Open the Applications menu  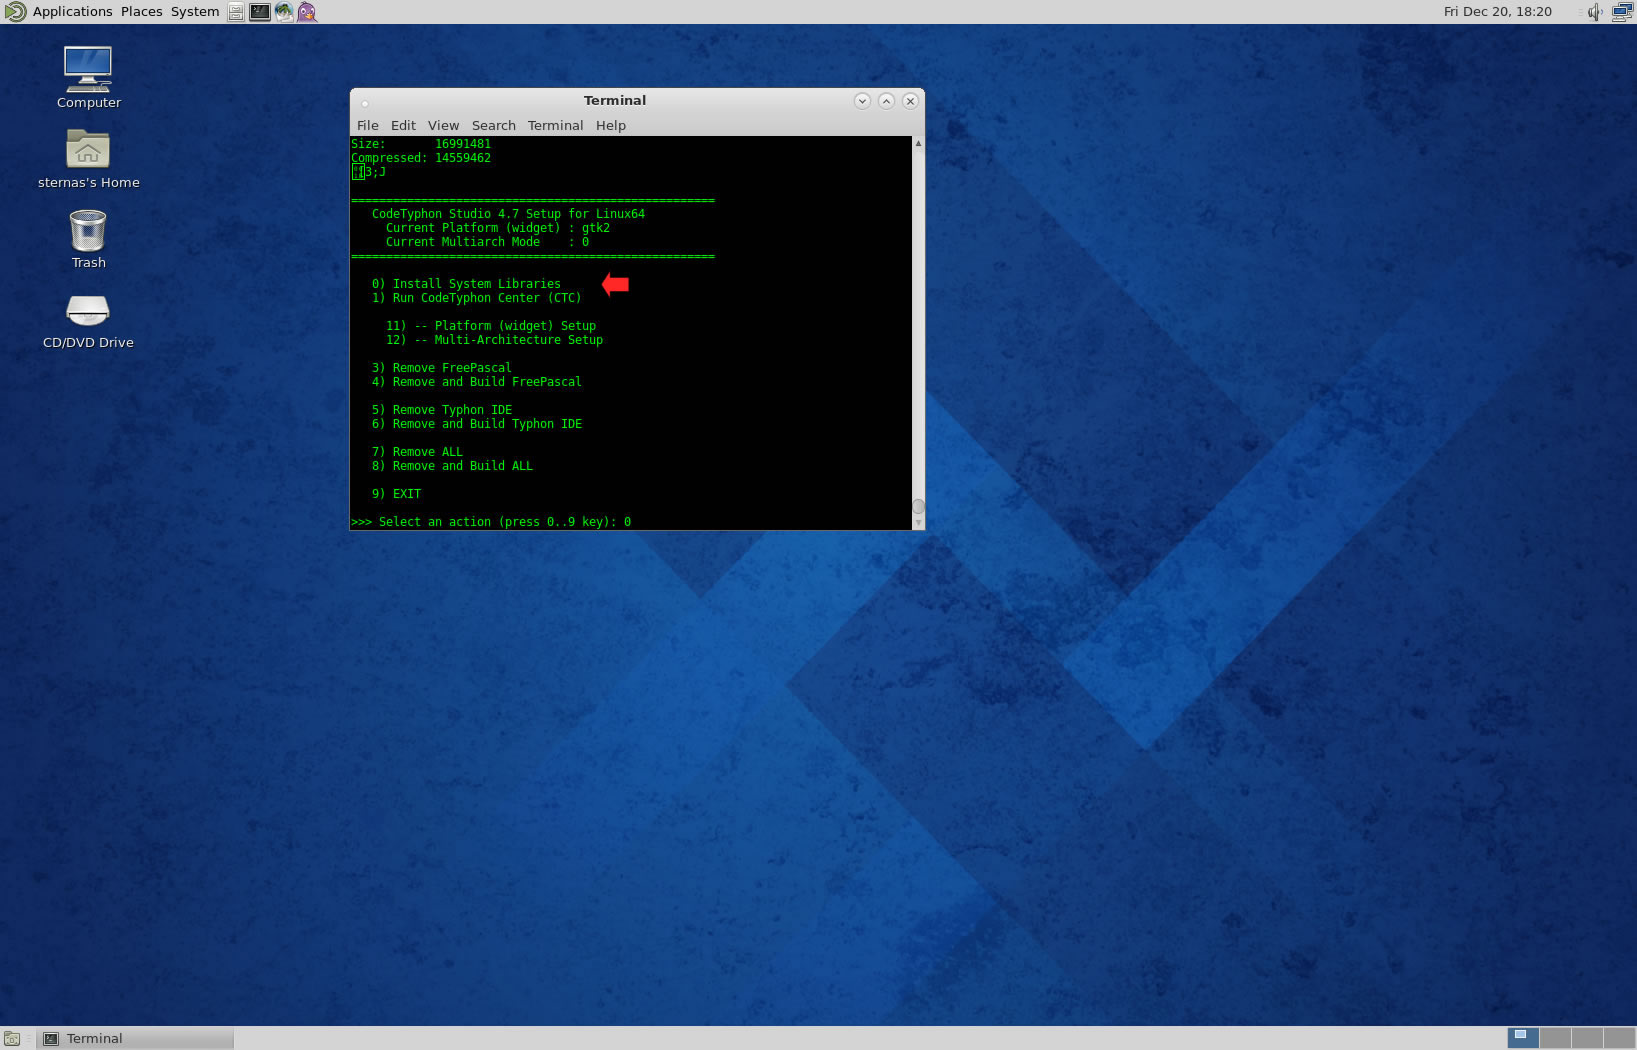pos(72,12)
